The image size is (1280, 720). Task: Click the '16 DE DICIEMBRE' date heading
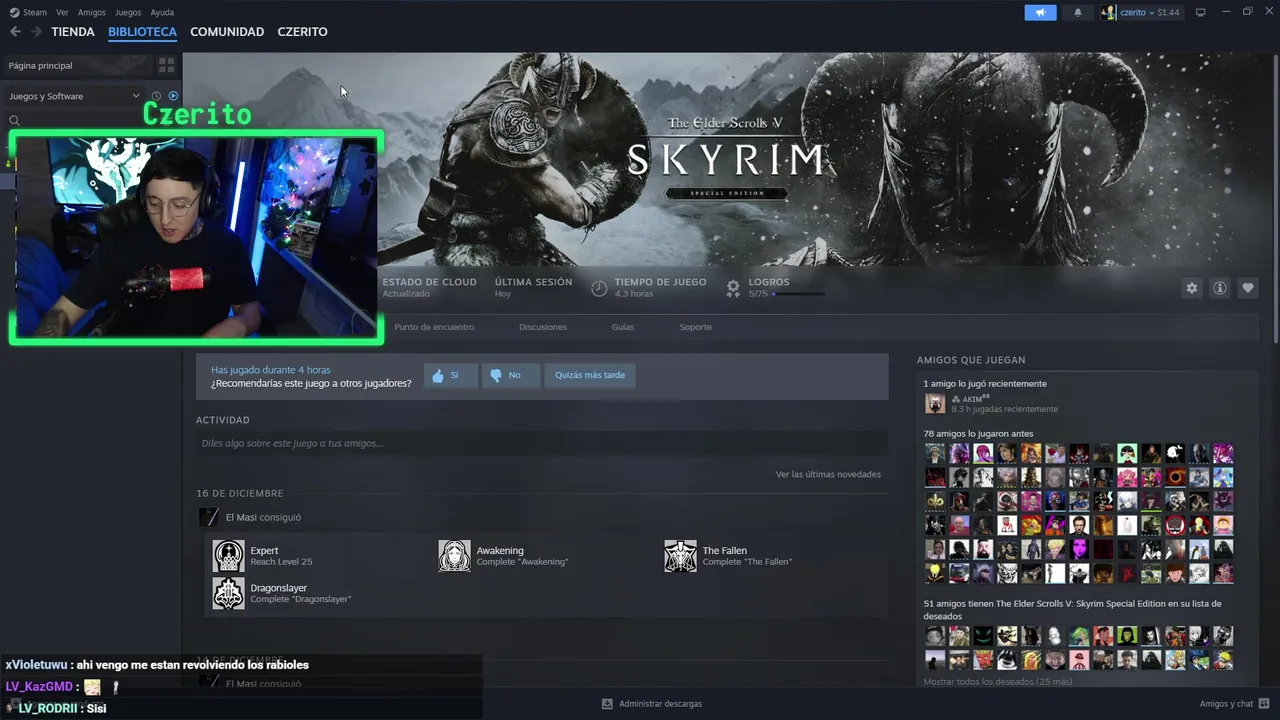(x=240, y=493)
